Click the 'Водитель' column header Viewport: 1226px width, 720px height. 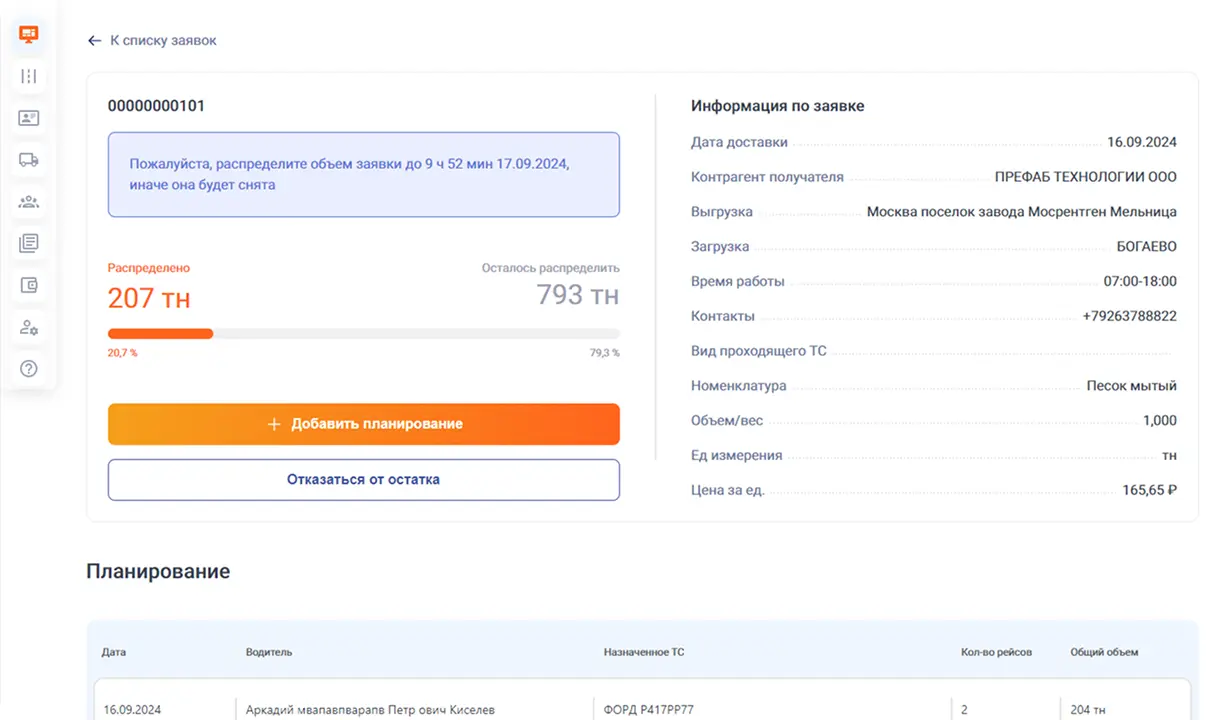tap(269, 652)
